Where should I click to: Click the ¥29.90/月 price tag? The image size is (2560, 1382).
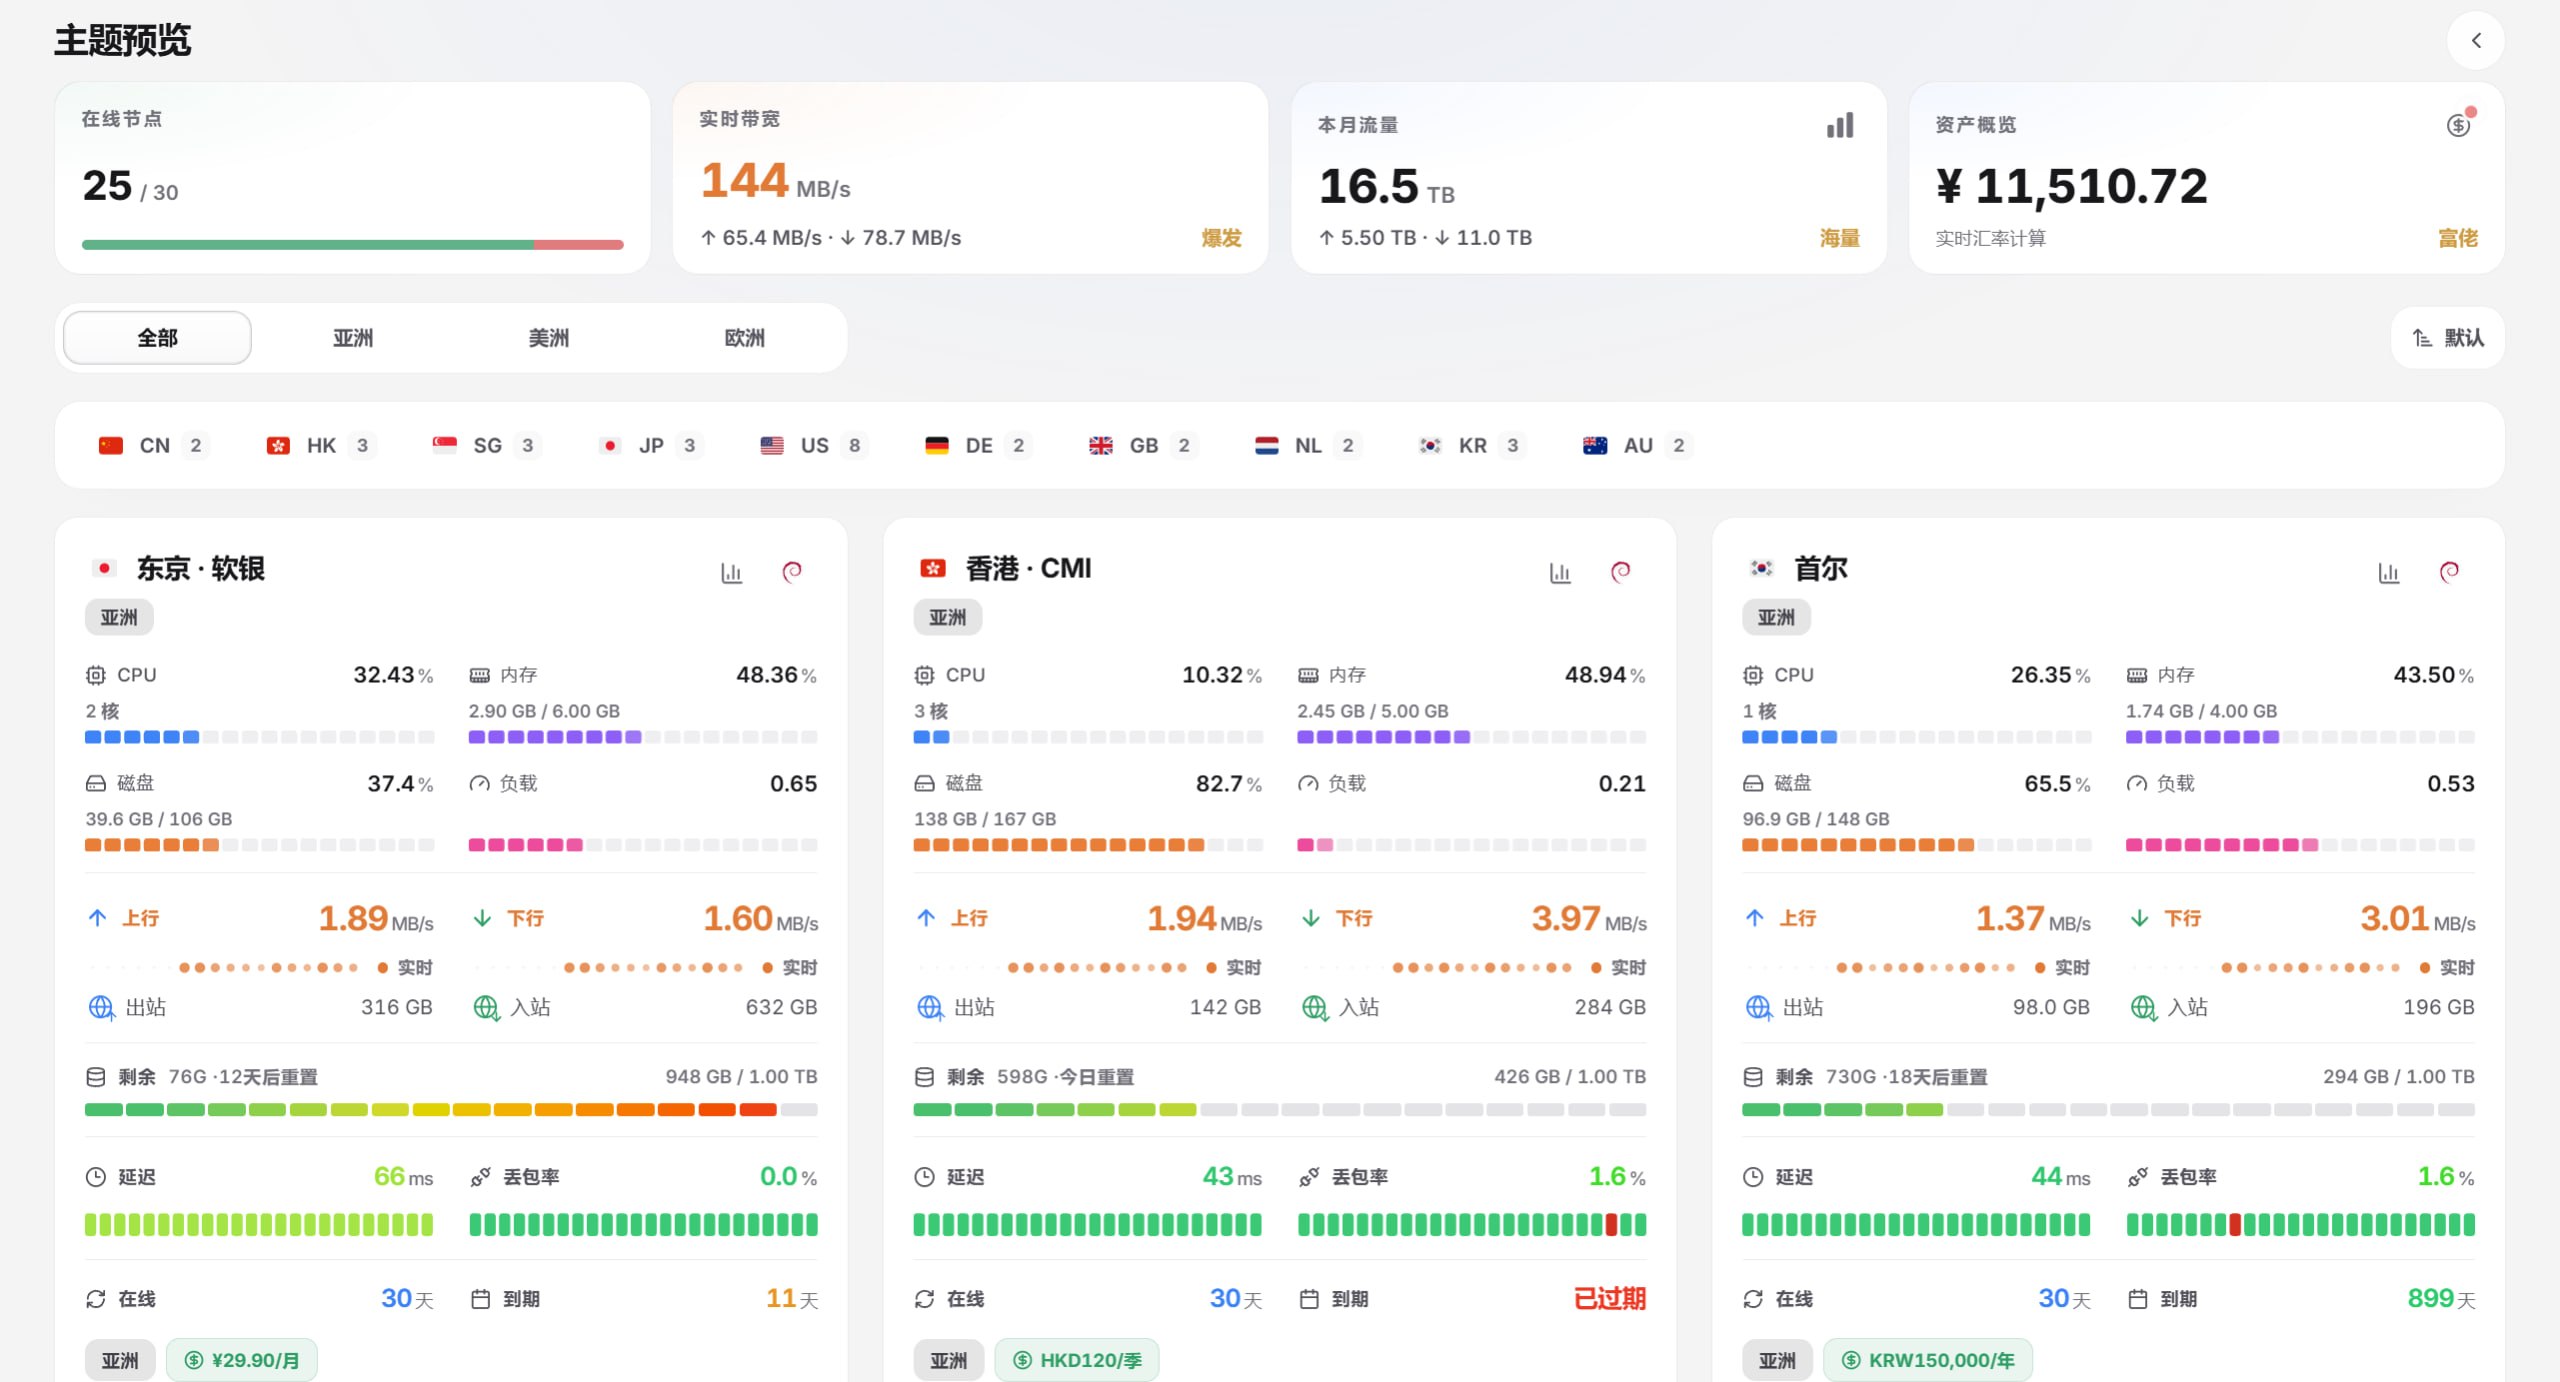pyautogui.click(x=242, y=1360)
